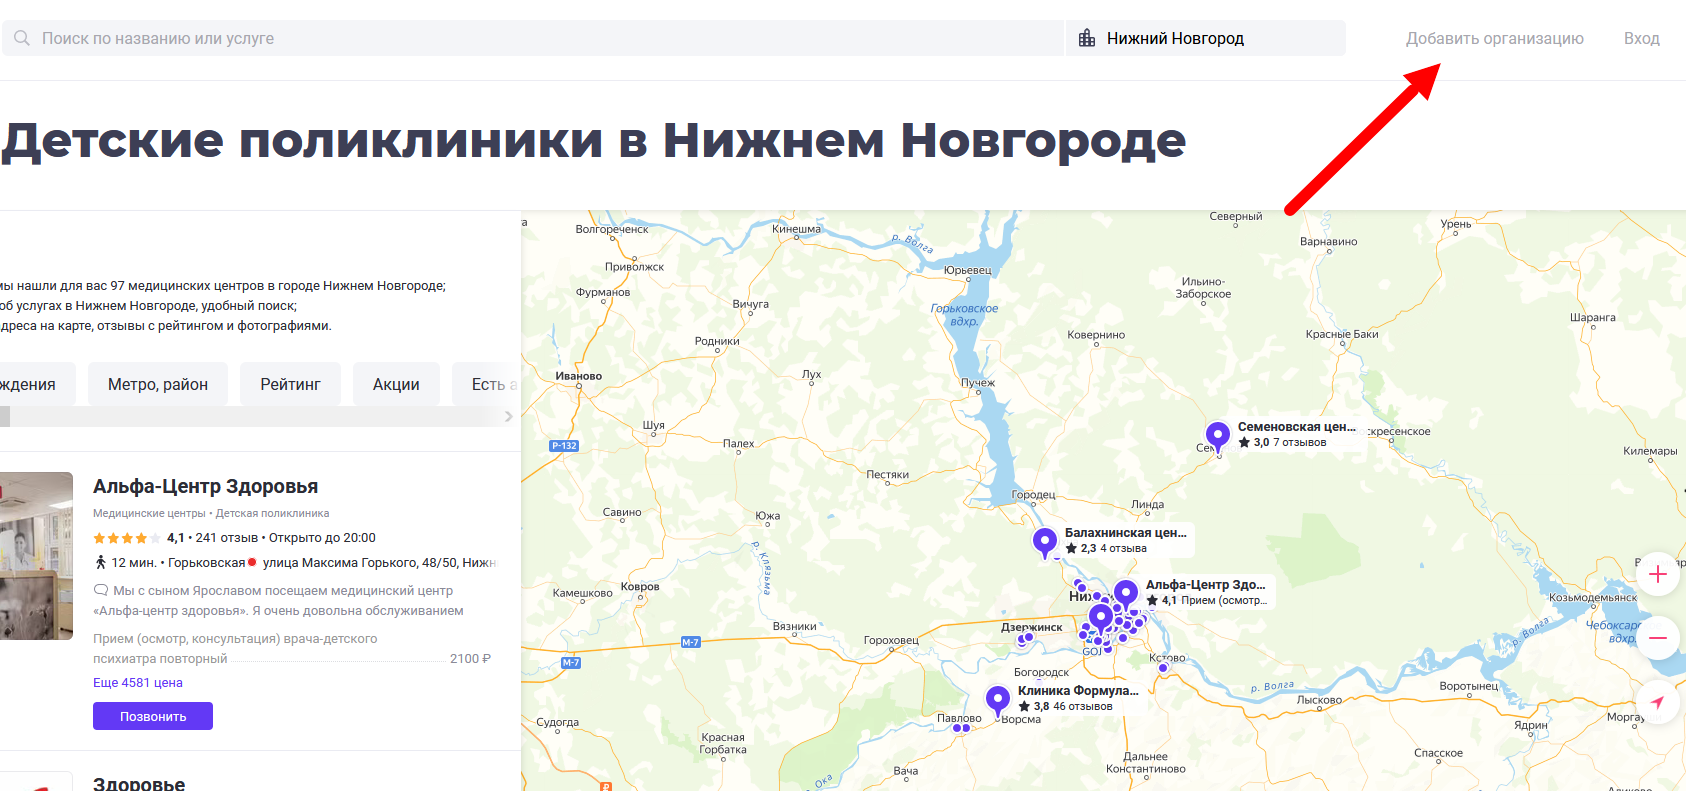Click the Семеновская map label card
This screenshot has height=791, width=1686.
point(1297,434)
